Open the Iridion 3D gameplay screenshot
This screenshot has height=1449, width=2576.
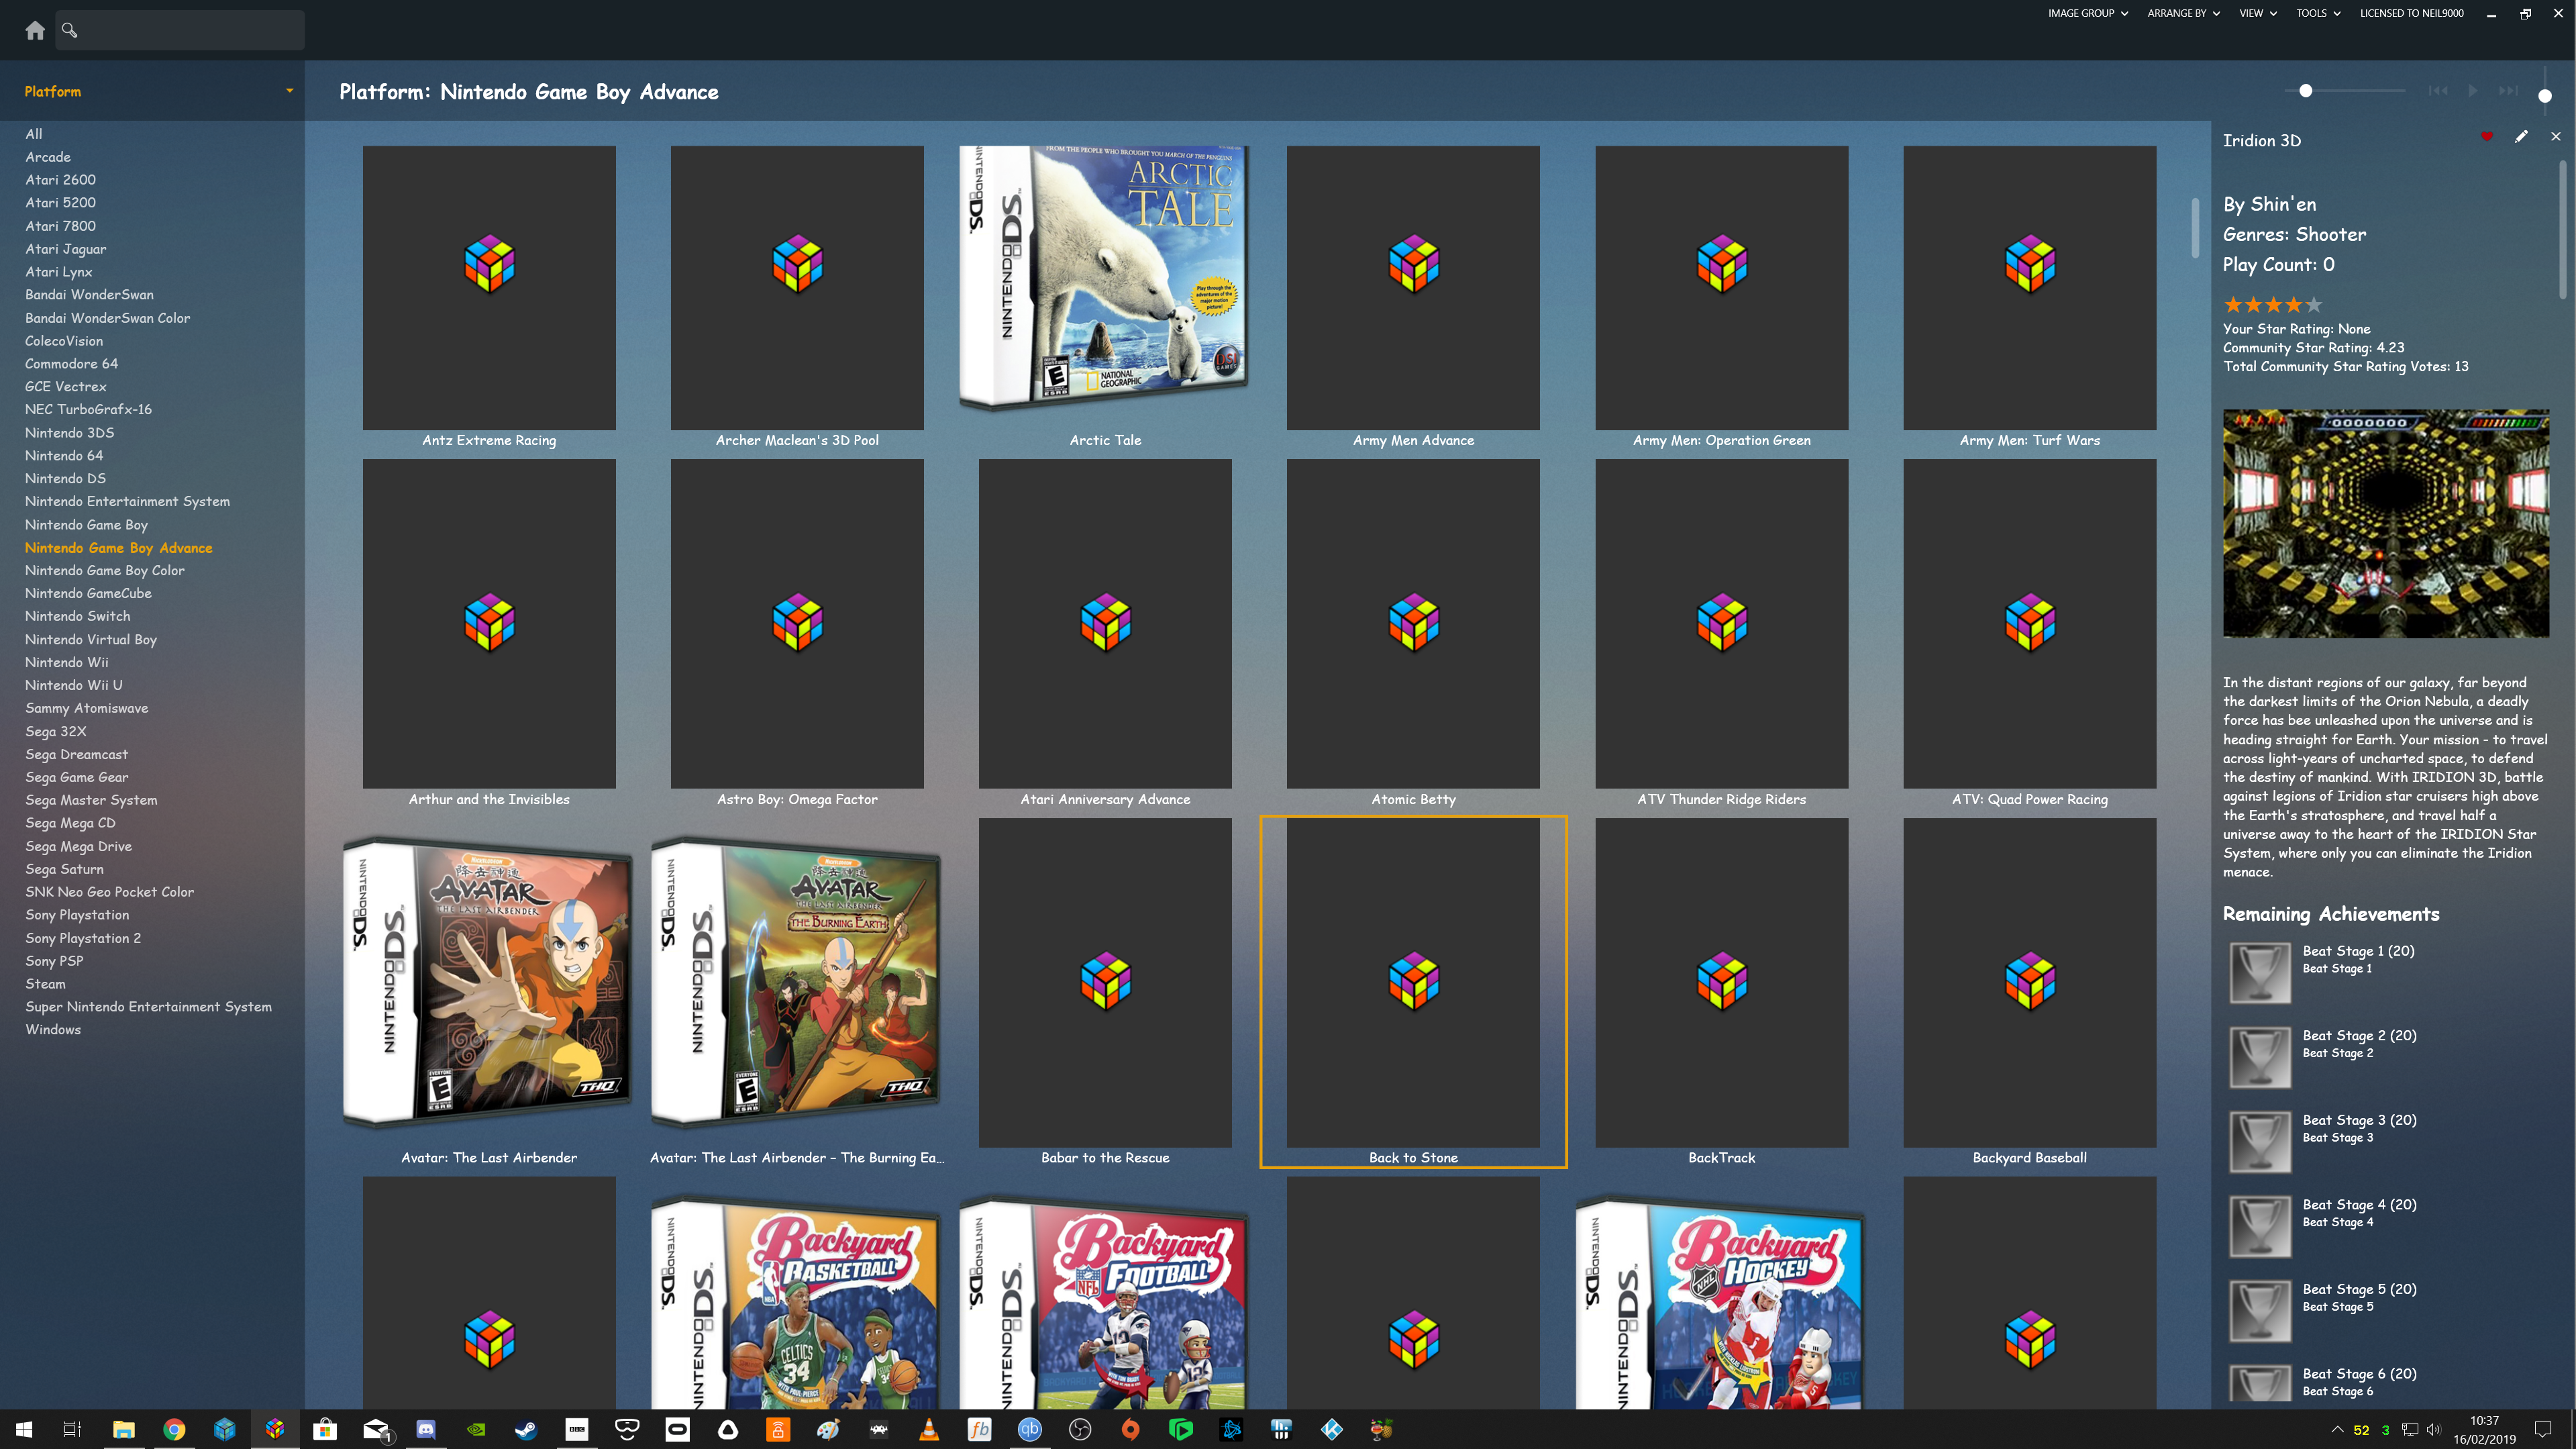click(2385, 523)
